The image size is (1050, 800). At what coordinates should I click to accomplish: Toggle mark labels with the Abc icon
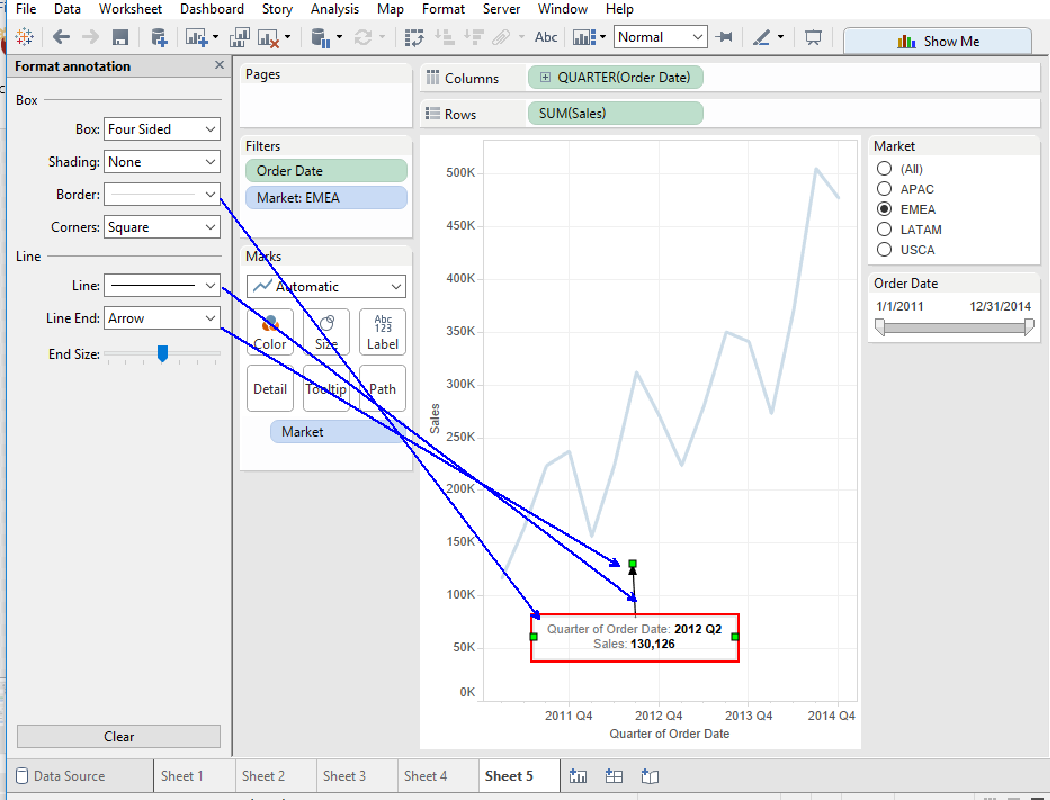coord(545,37)
